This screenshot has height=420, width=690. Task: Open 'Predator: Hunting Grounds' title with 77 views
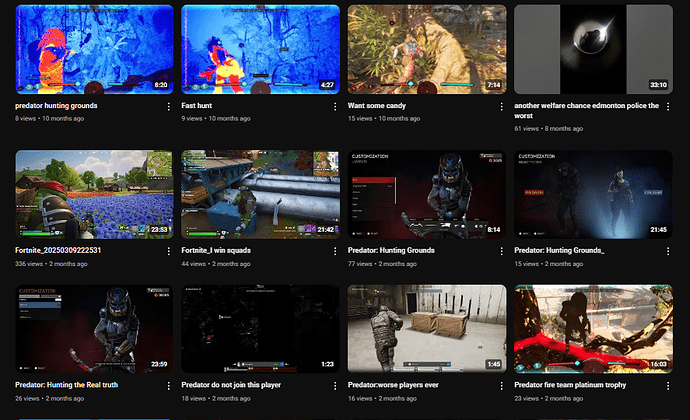click(391, 250)
